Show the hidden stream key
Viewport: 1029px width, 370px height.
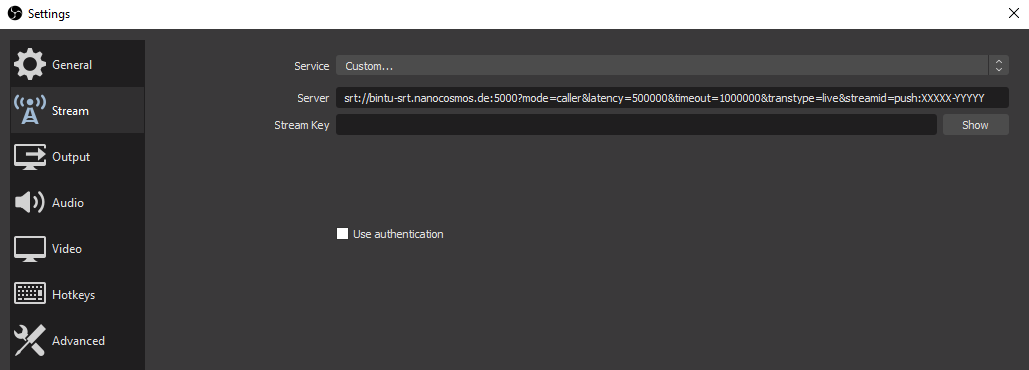click(975, 125)
